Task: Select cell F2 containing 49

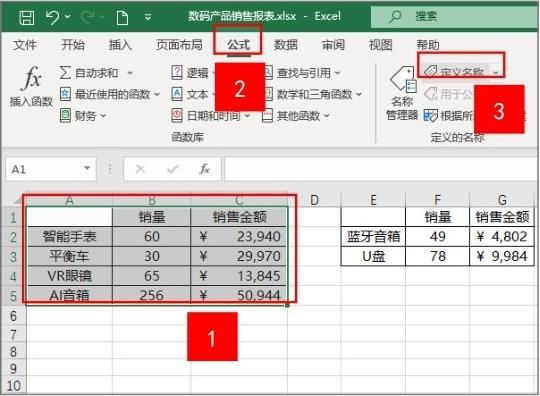Action: (437, 237)
